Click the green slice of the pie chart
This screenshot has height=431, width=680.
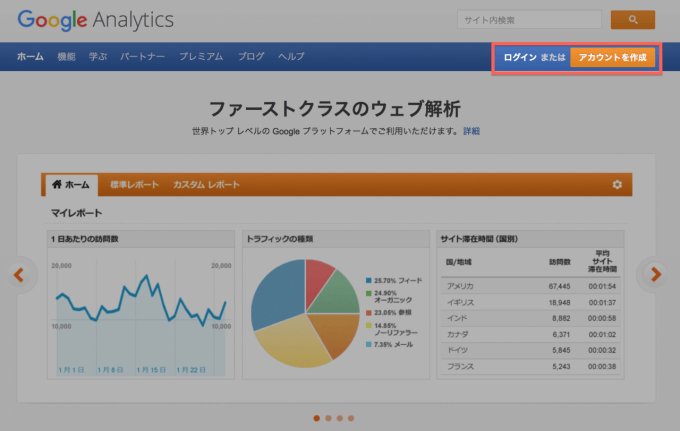pos(338,295)
